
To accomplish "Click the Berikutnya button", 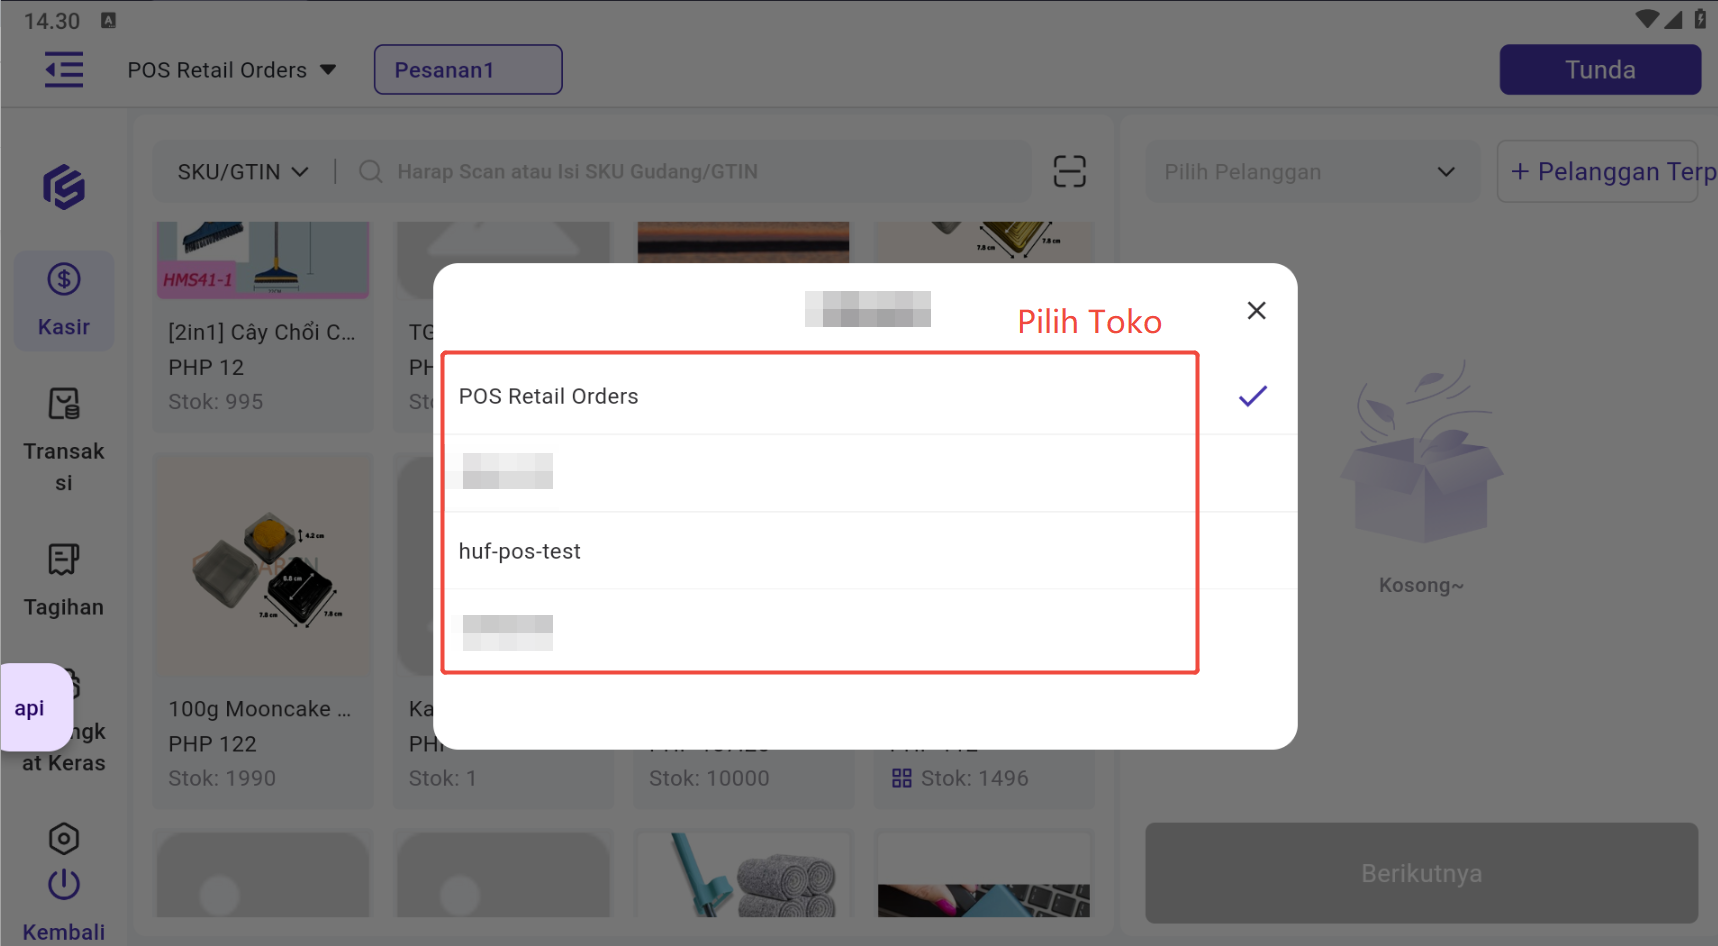I will tap(1421, 873).
